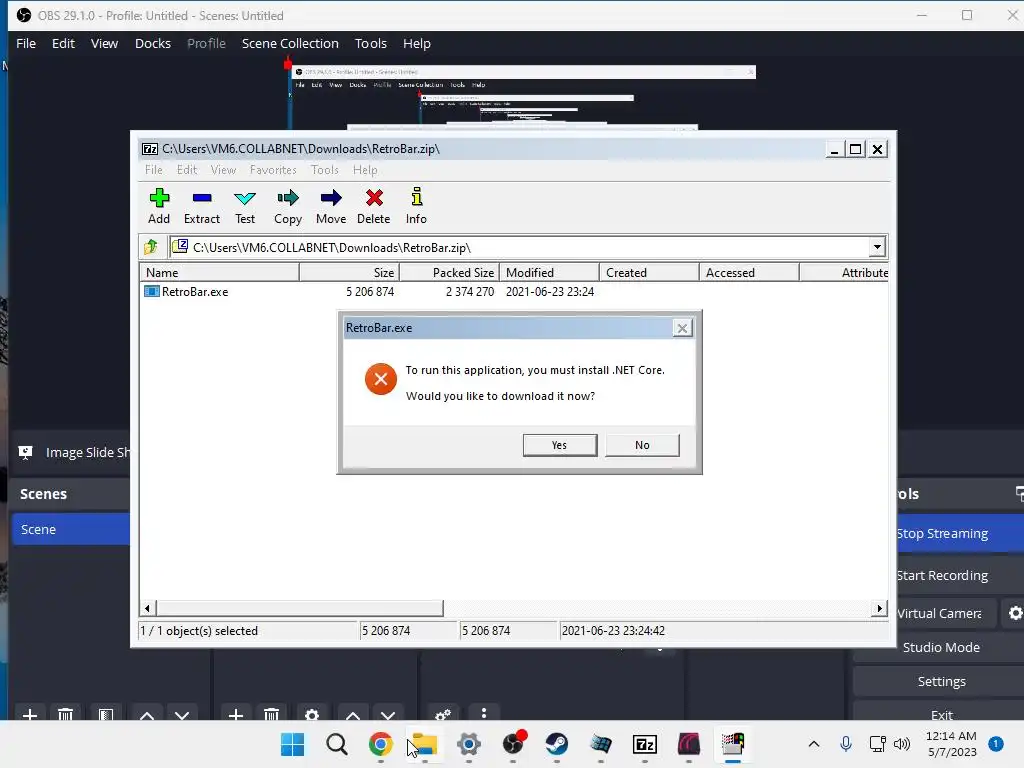Open audio mixer three-dot menu
Screen dimensions: 1024x768
483,713
